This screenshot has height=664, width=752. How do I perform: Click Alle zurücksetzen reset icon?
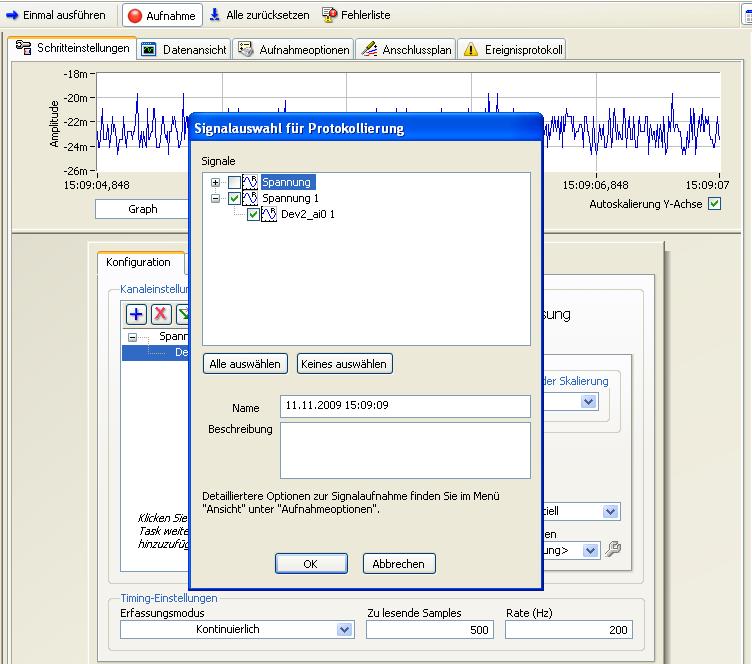215,15
